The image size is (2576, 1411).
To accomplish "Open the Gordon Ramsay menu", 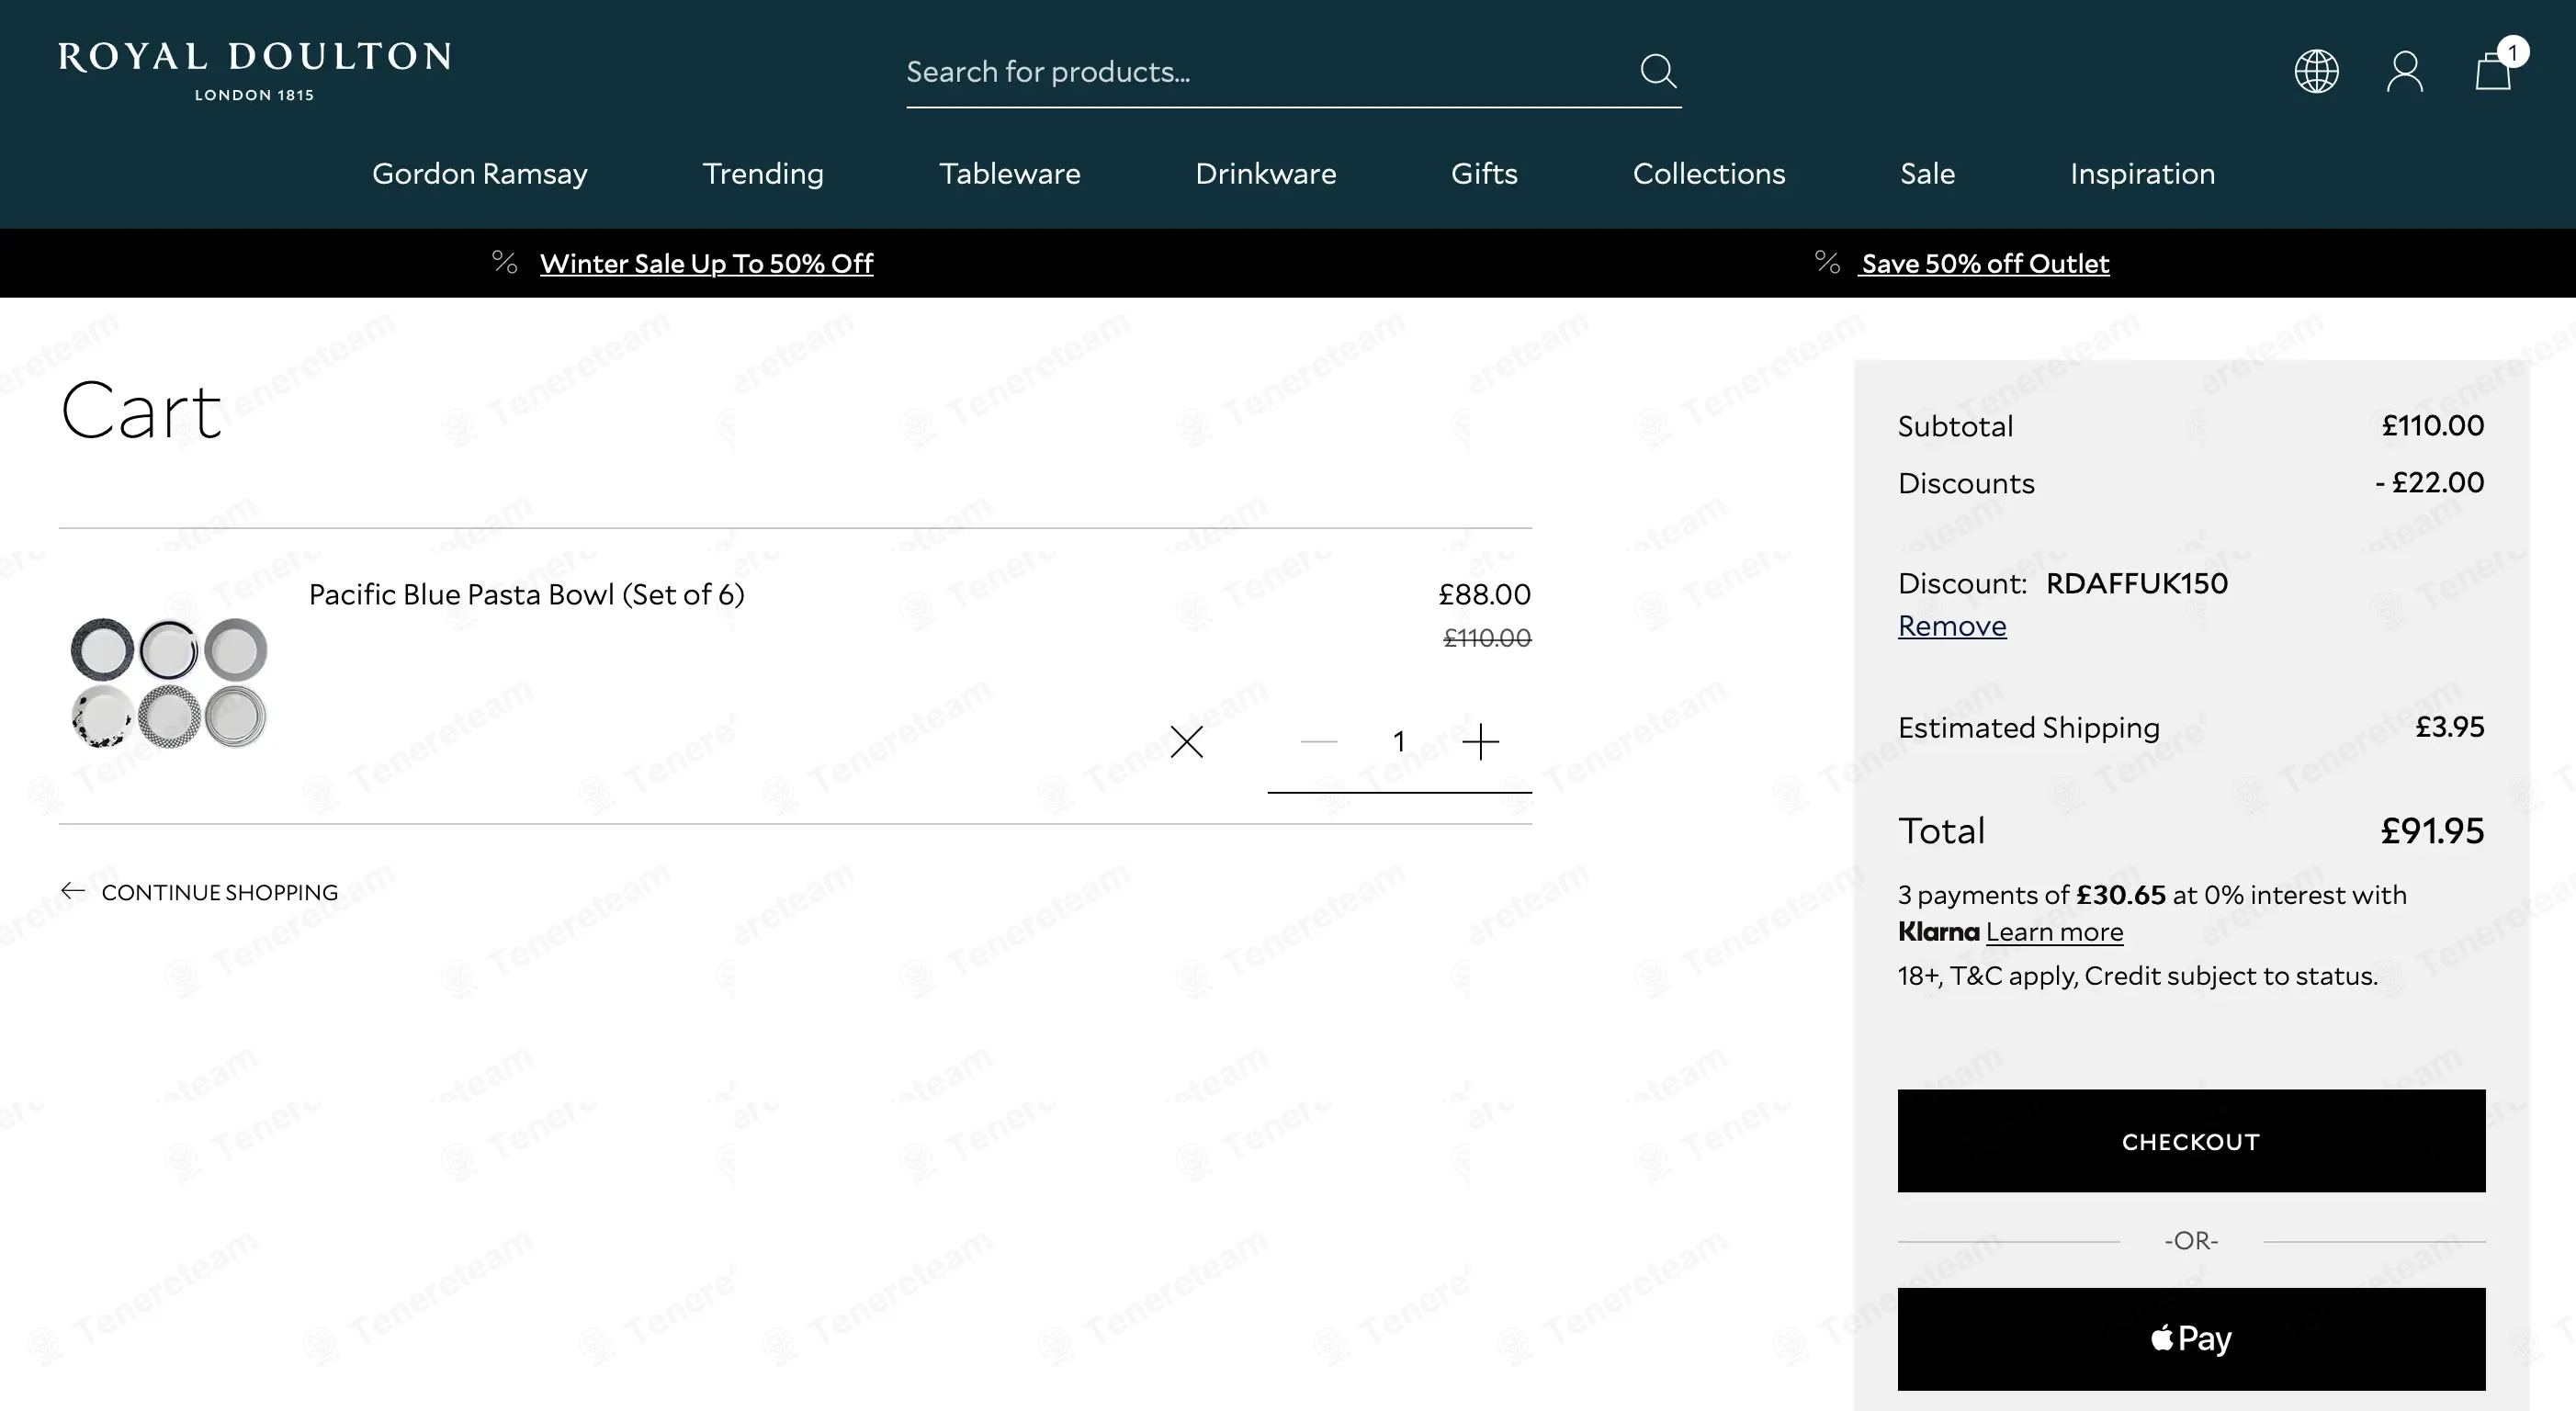I will click(x=480, y=174).
